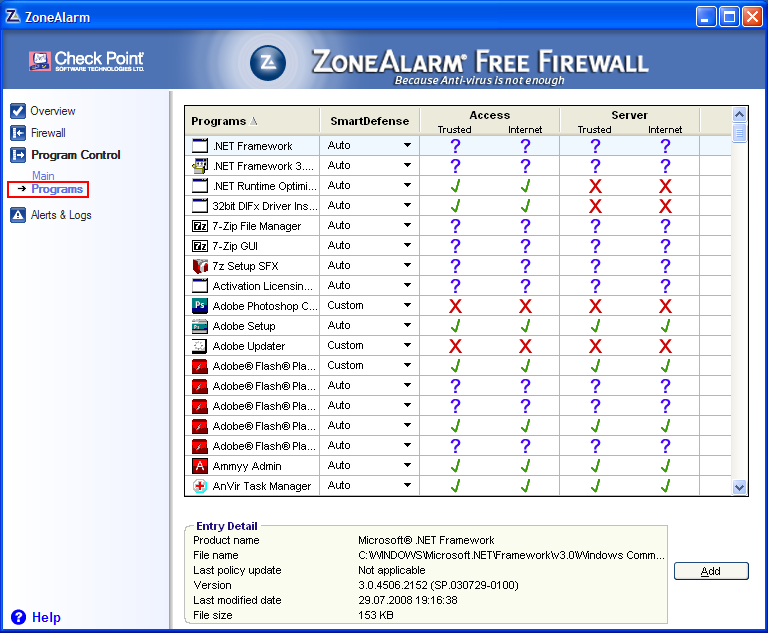This screenshot has height=633, width=768.
Task: Switch to the Main subtab
Action: click(x=43, y=175)
